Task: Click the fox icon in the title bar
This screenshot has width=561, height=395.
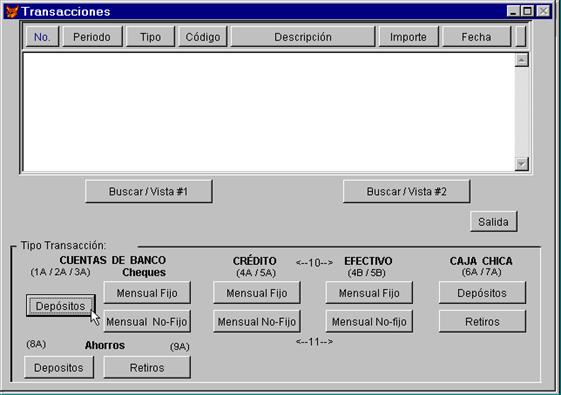Action: click(x=12, y=12)
